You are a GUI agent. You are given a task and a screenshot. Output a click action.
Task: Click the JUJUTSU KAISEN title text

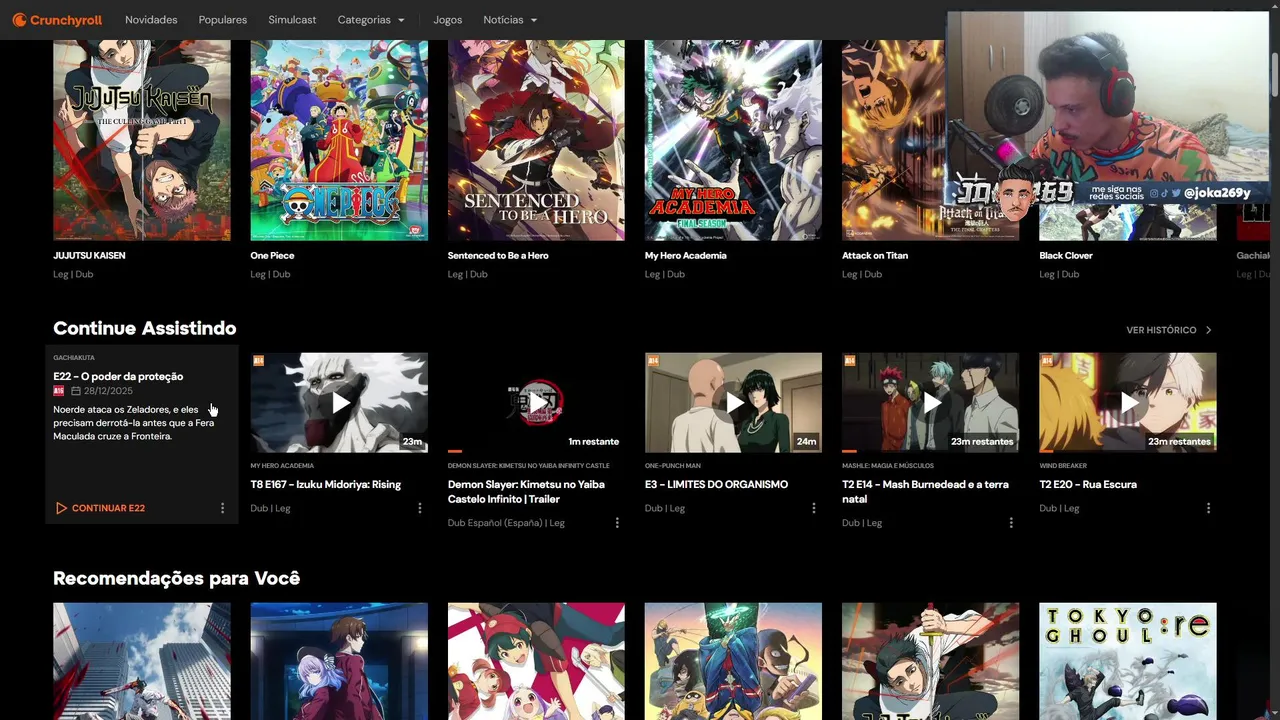pos(89,256)
